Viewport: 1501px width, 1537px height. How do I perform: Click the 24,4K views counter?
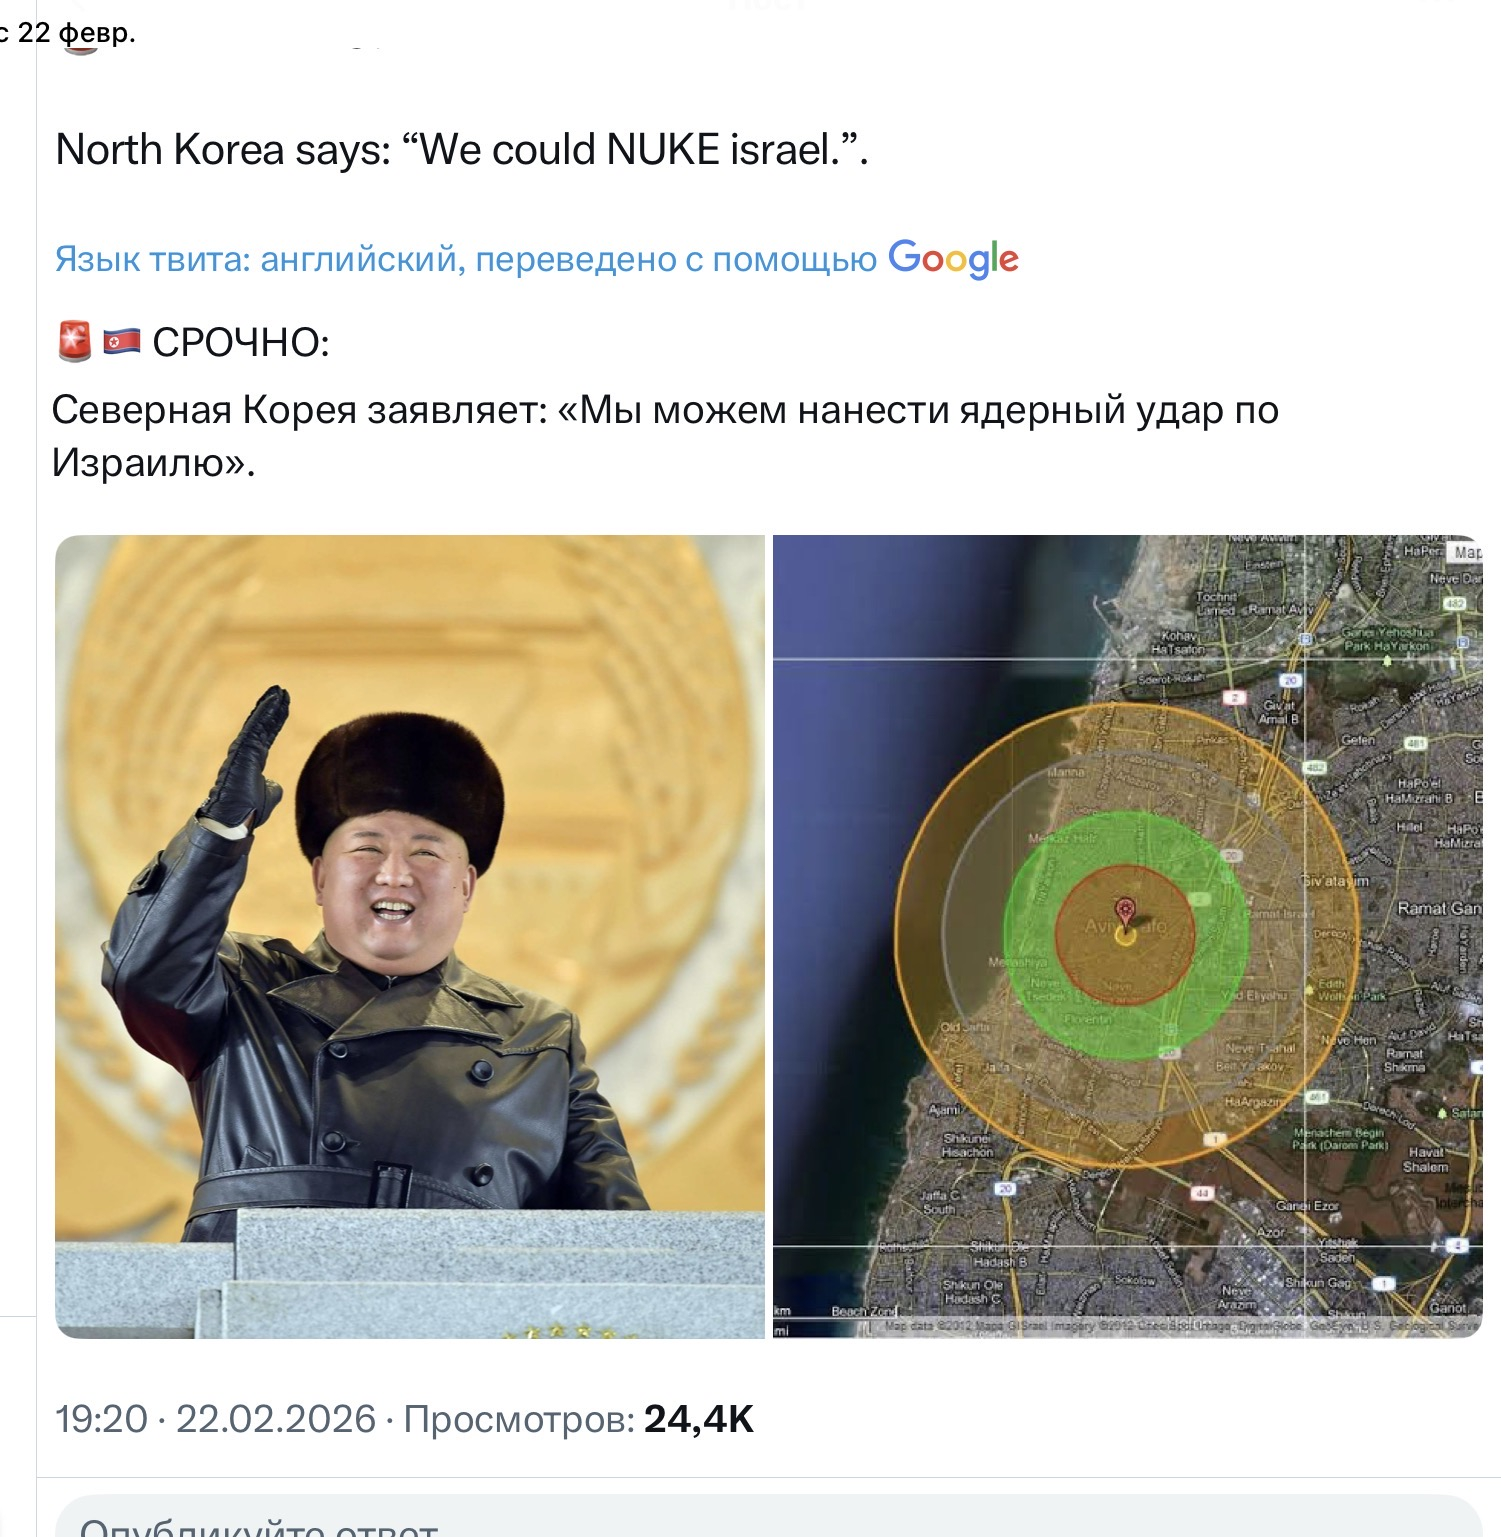pos(698,1419)
